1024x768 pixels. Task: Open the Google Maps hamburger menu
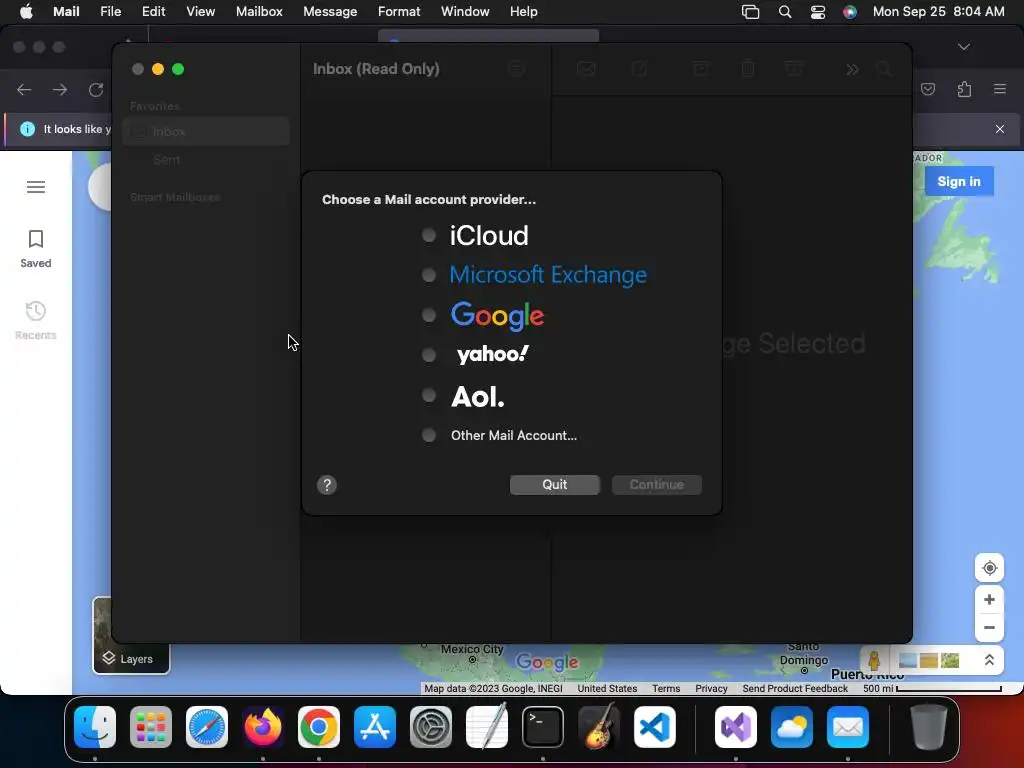click(x=36, y=187)
